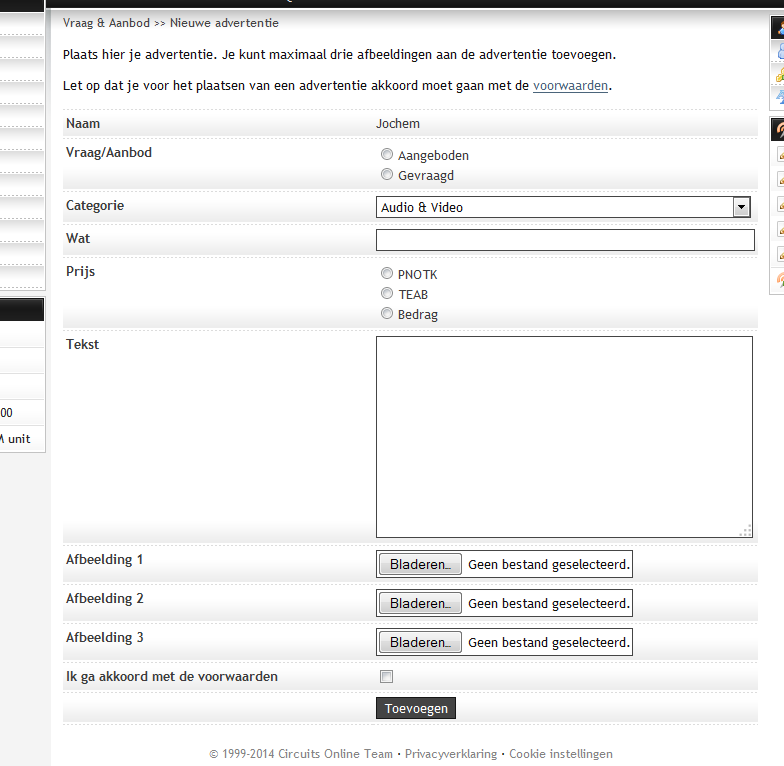The height and width of the screenshot is (766, 784).
Task: Click the yellow keys icon in right sidebar
Action: pos(780,75)
